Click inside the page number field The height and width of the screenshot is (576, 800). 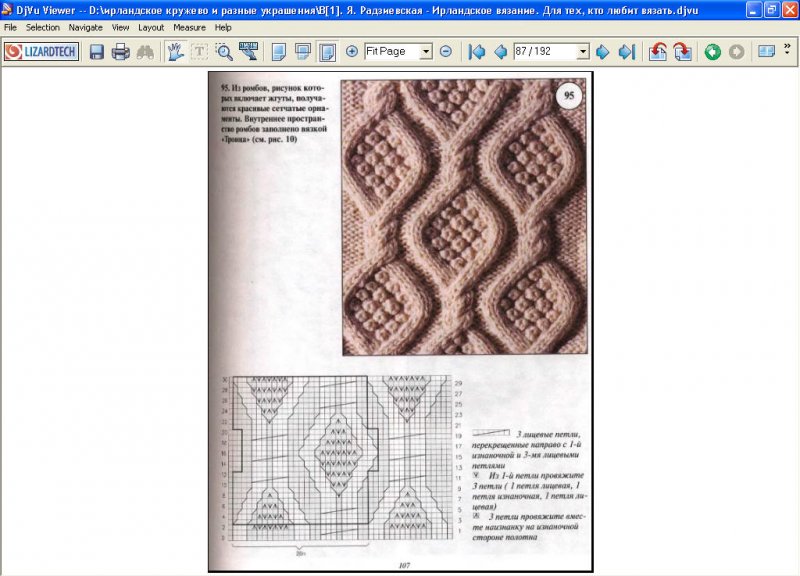[545, 52]
